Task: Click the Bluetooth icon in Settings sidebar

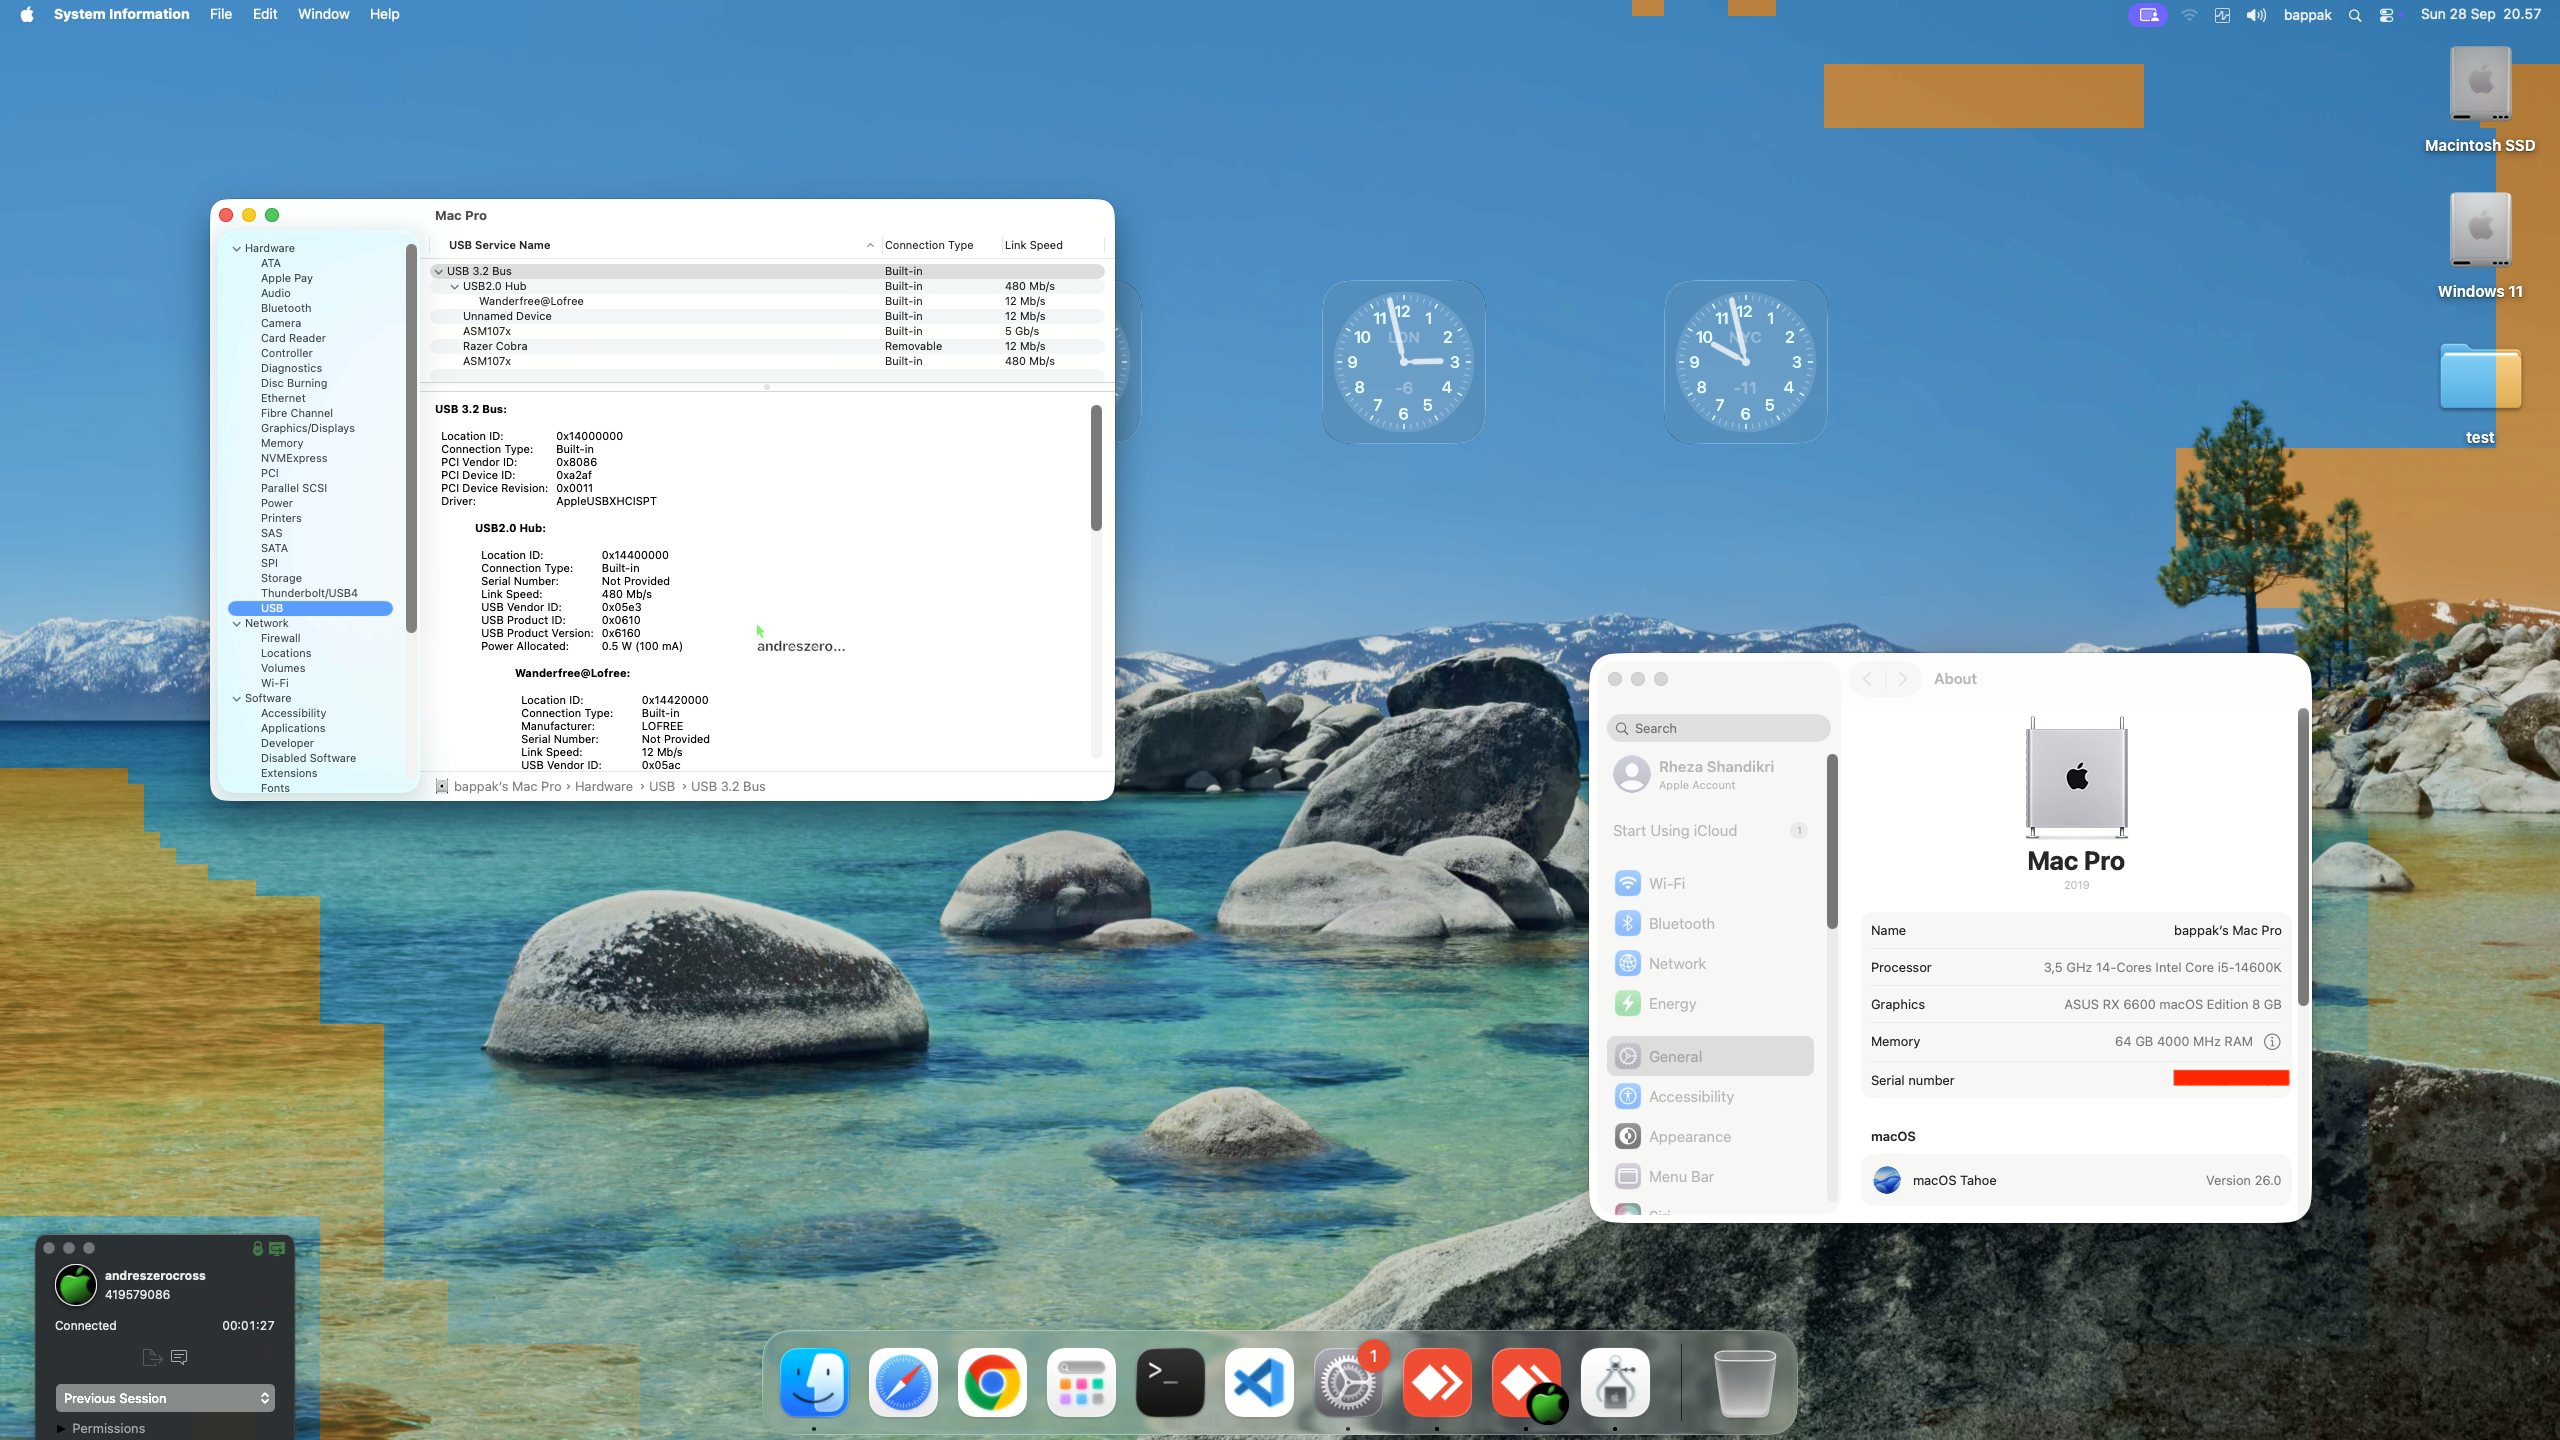Action: point(1627,923)
